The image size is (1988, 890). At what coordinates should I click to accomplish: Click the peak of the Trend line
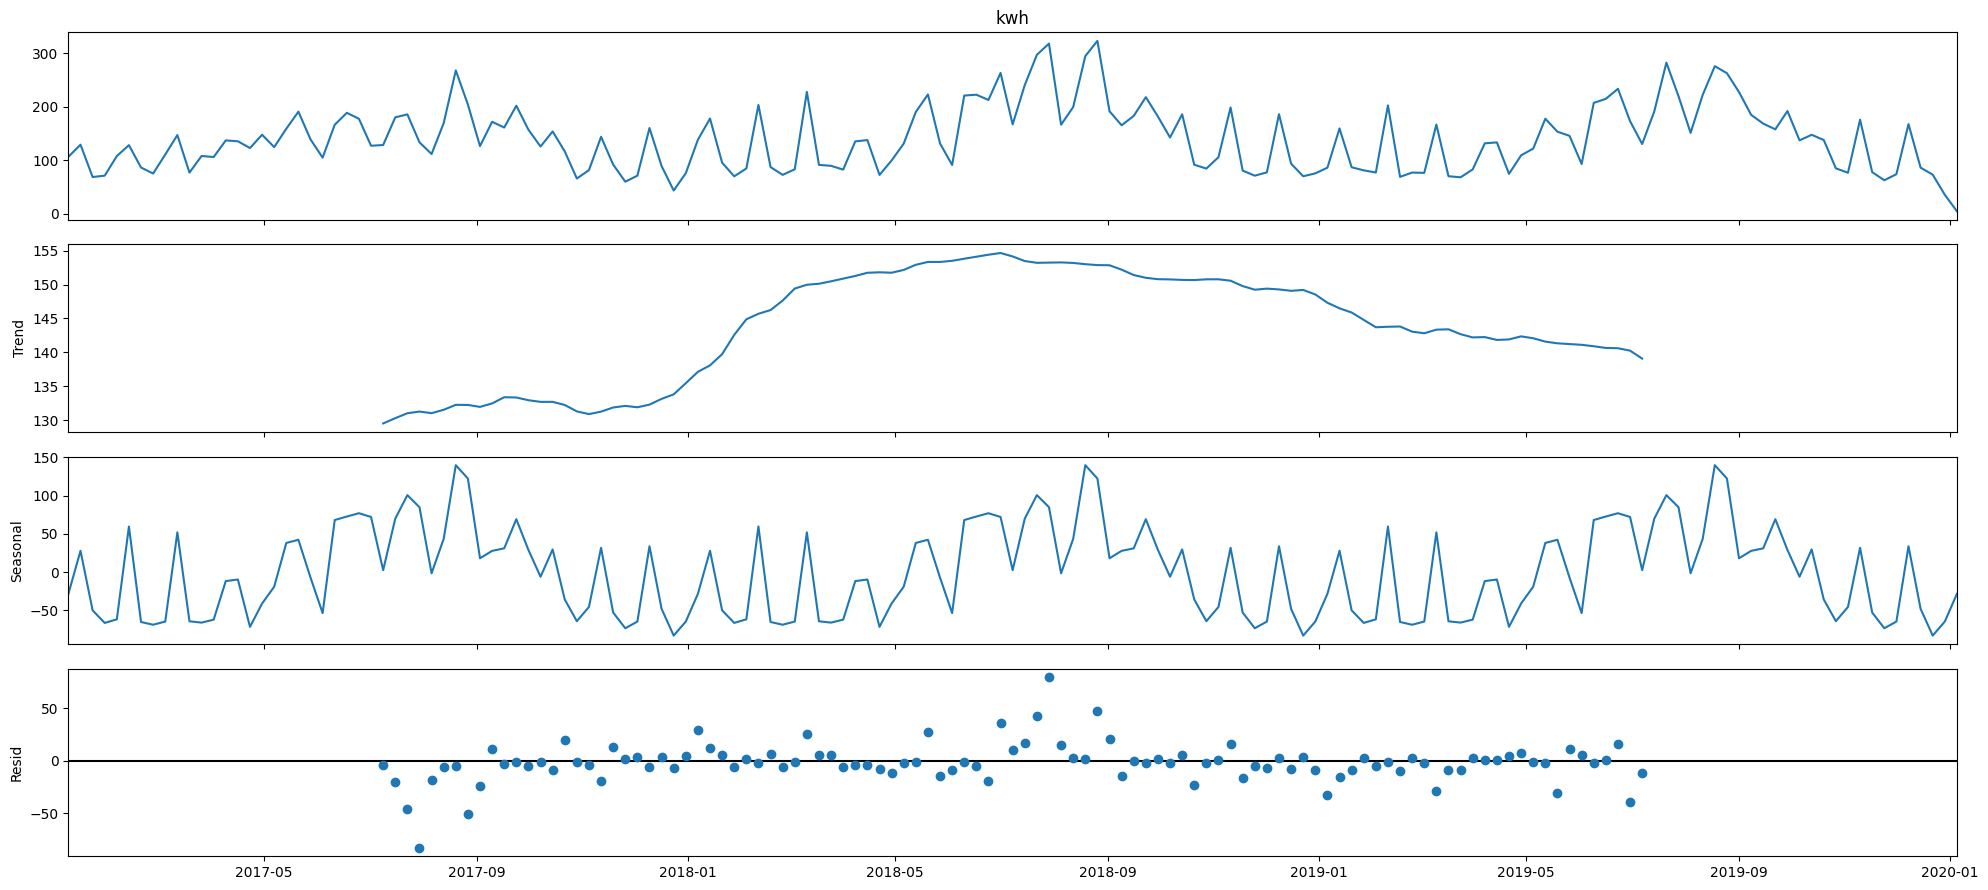pos(1000,253)
